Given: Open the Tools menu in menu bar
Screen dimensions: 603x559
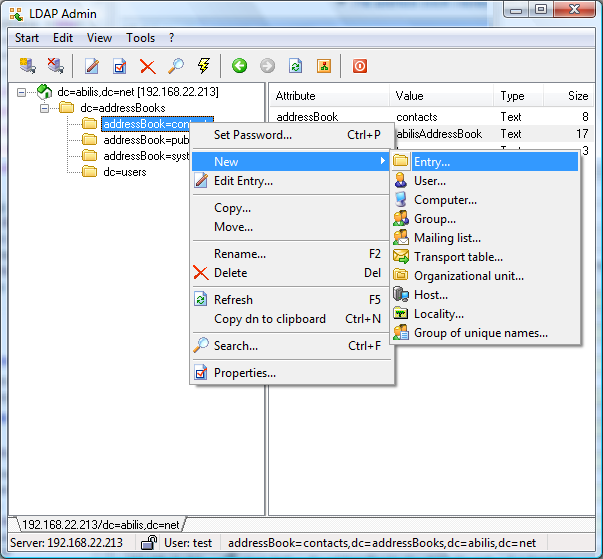Looking at the screenshot, I should [x=140, y=38].
